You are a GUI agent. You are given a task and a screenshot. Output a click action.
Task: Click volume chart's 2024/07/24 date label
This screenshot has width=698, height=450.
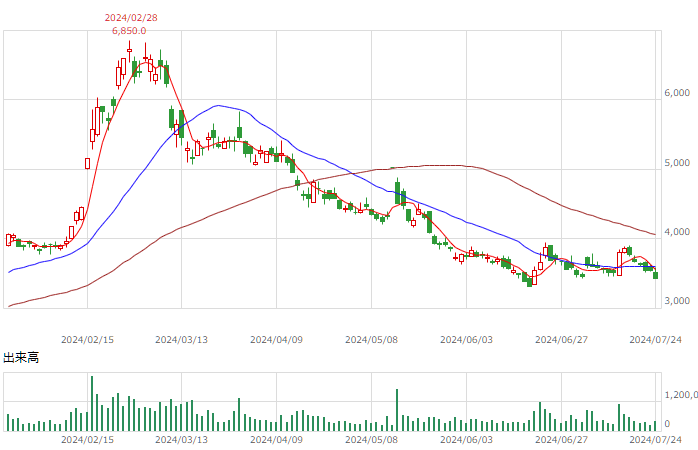(655, 440)
